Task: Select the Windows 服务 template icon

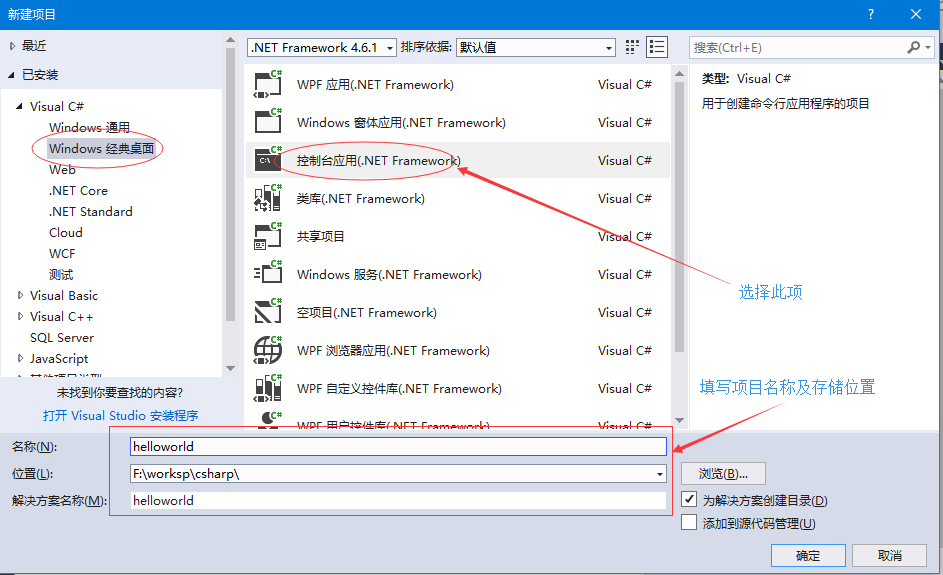Action: click(x=268, y=275)
